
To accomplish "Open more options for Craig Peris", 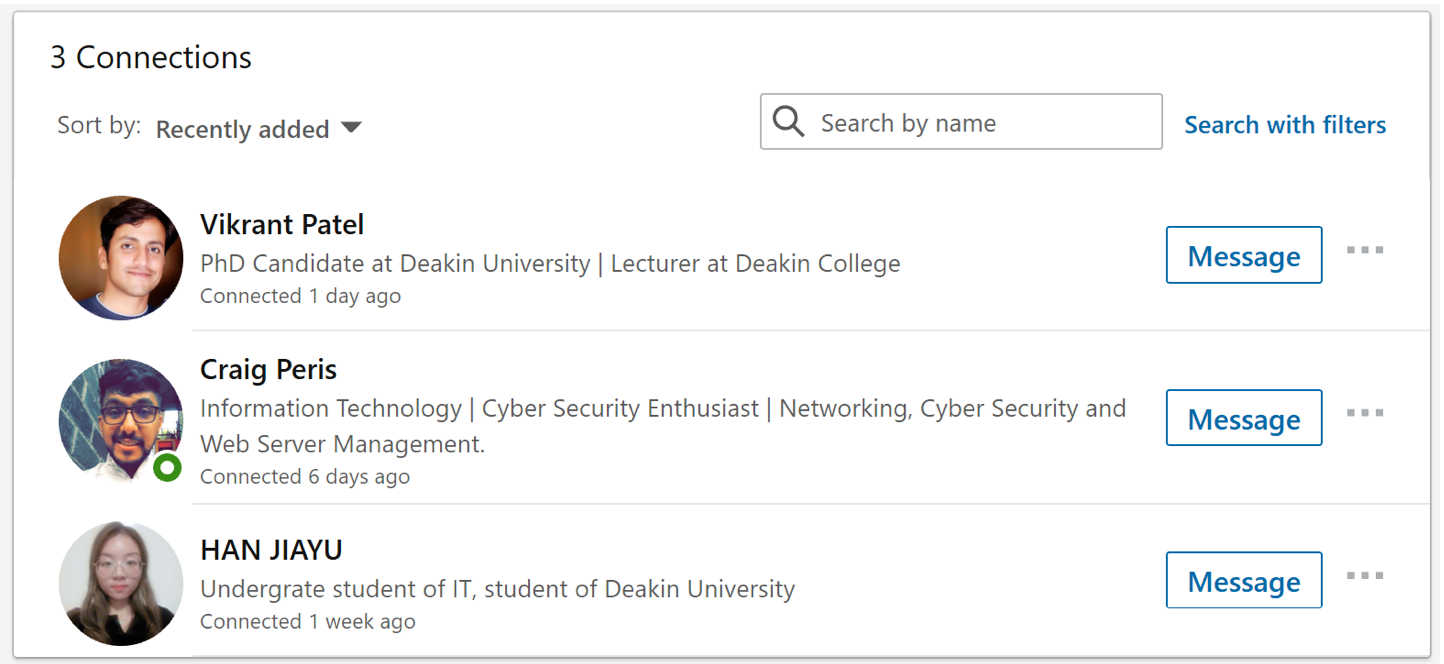I will pyautogui.click(x=1365, y=413).
